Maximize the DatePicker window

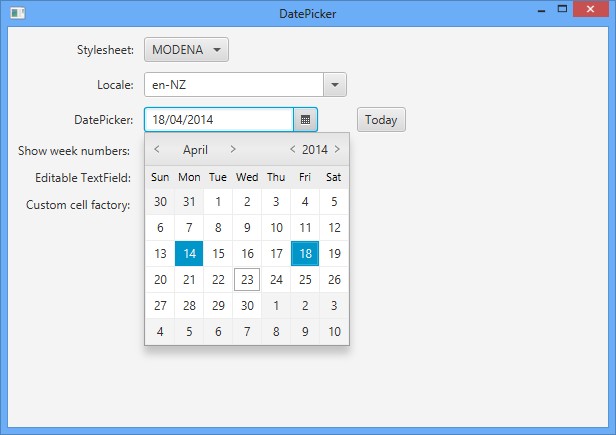(x=562, y=10)
